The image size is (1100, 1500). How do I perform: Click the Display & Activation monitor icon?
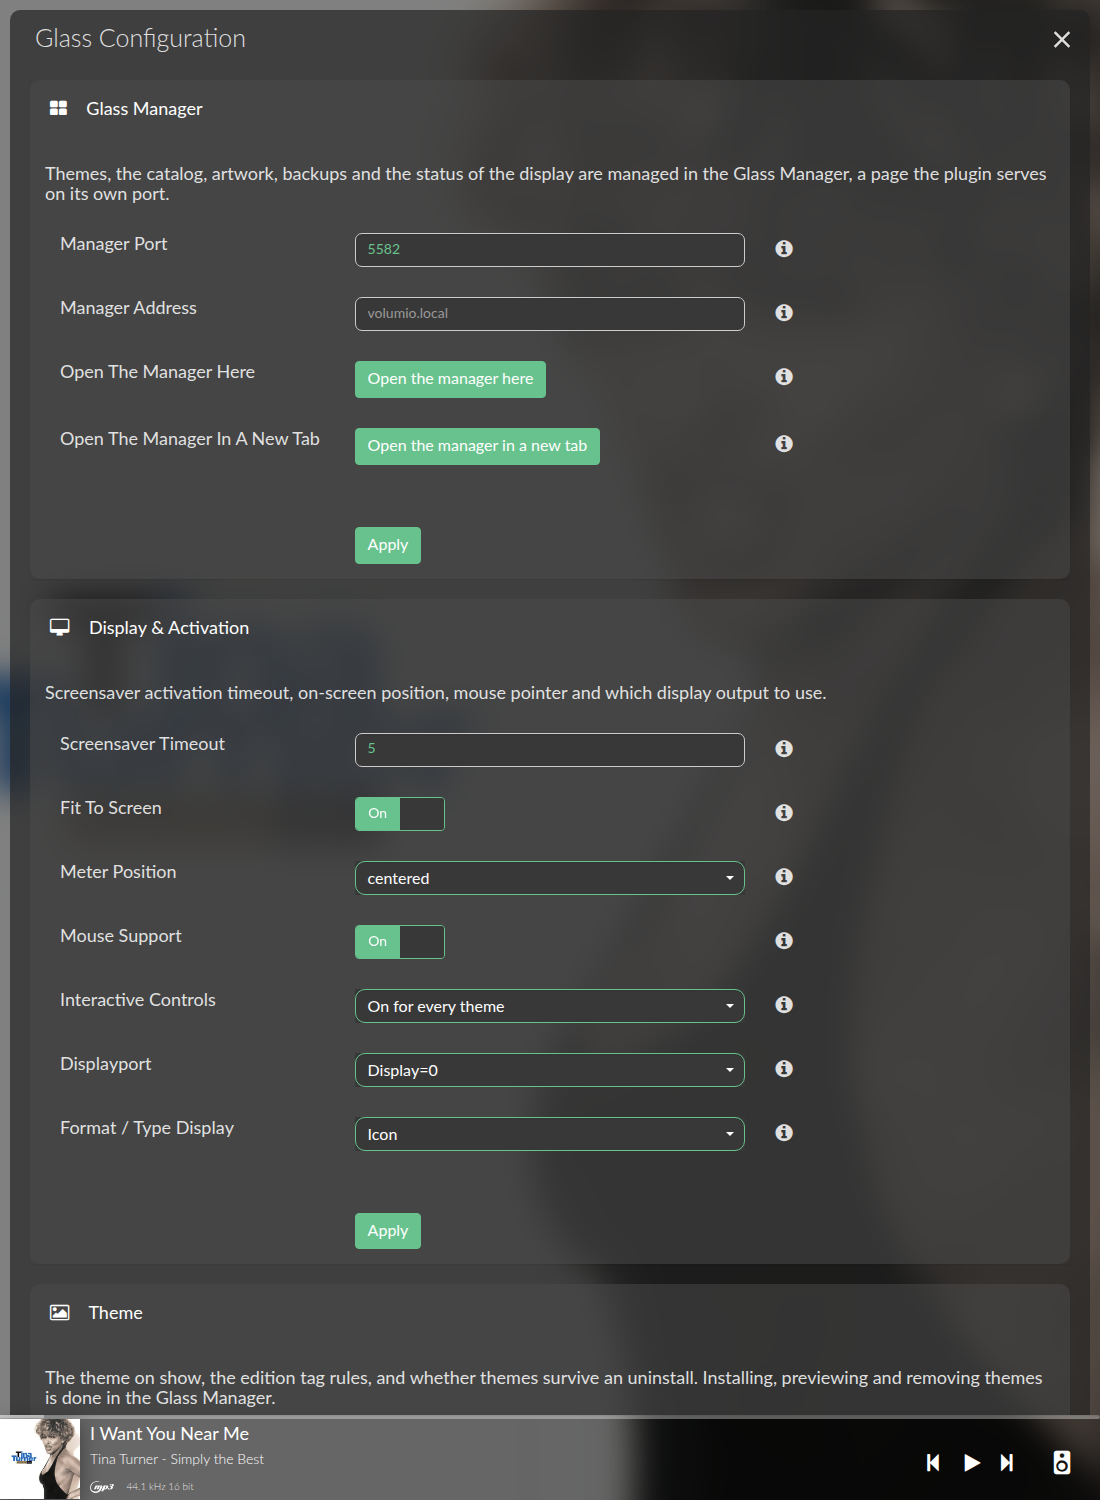pos(60,627)
